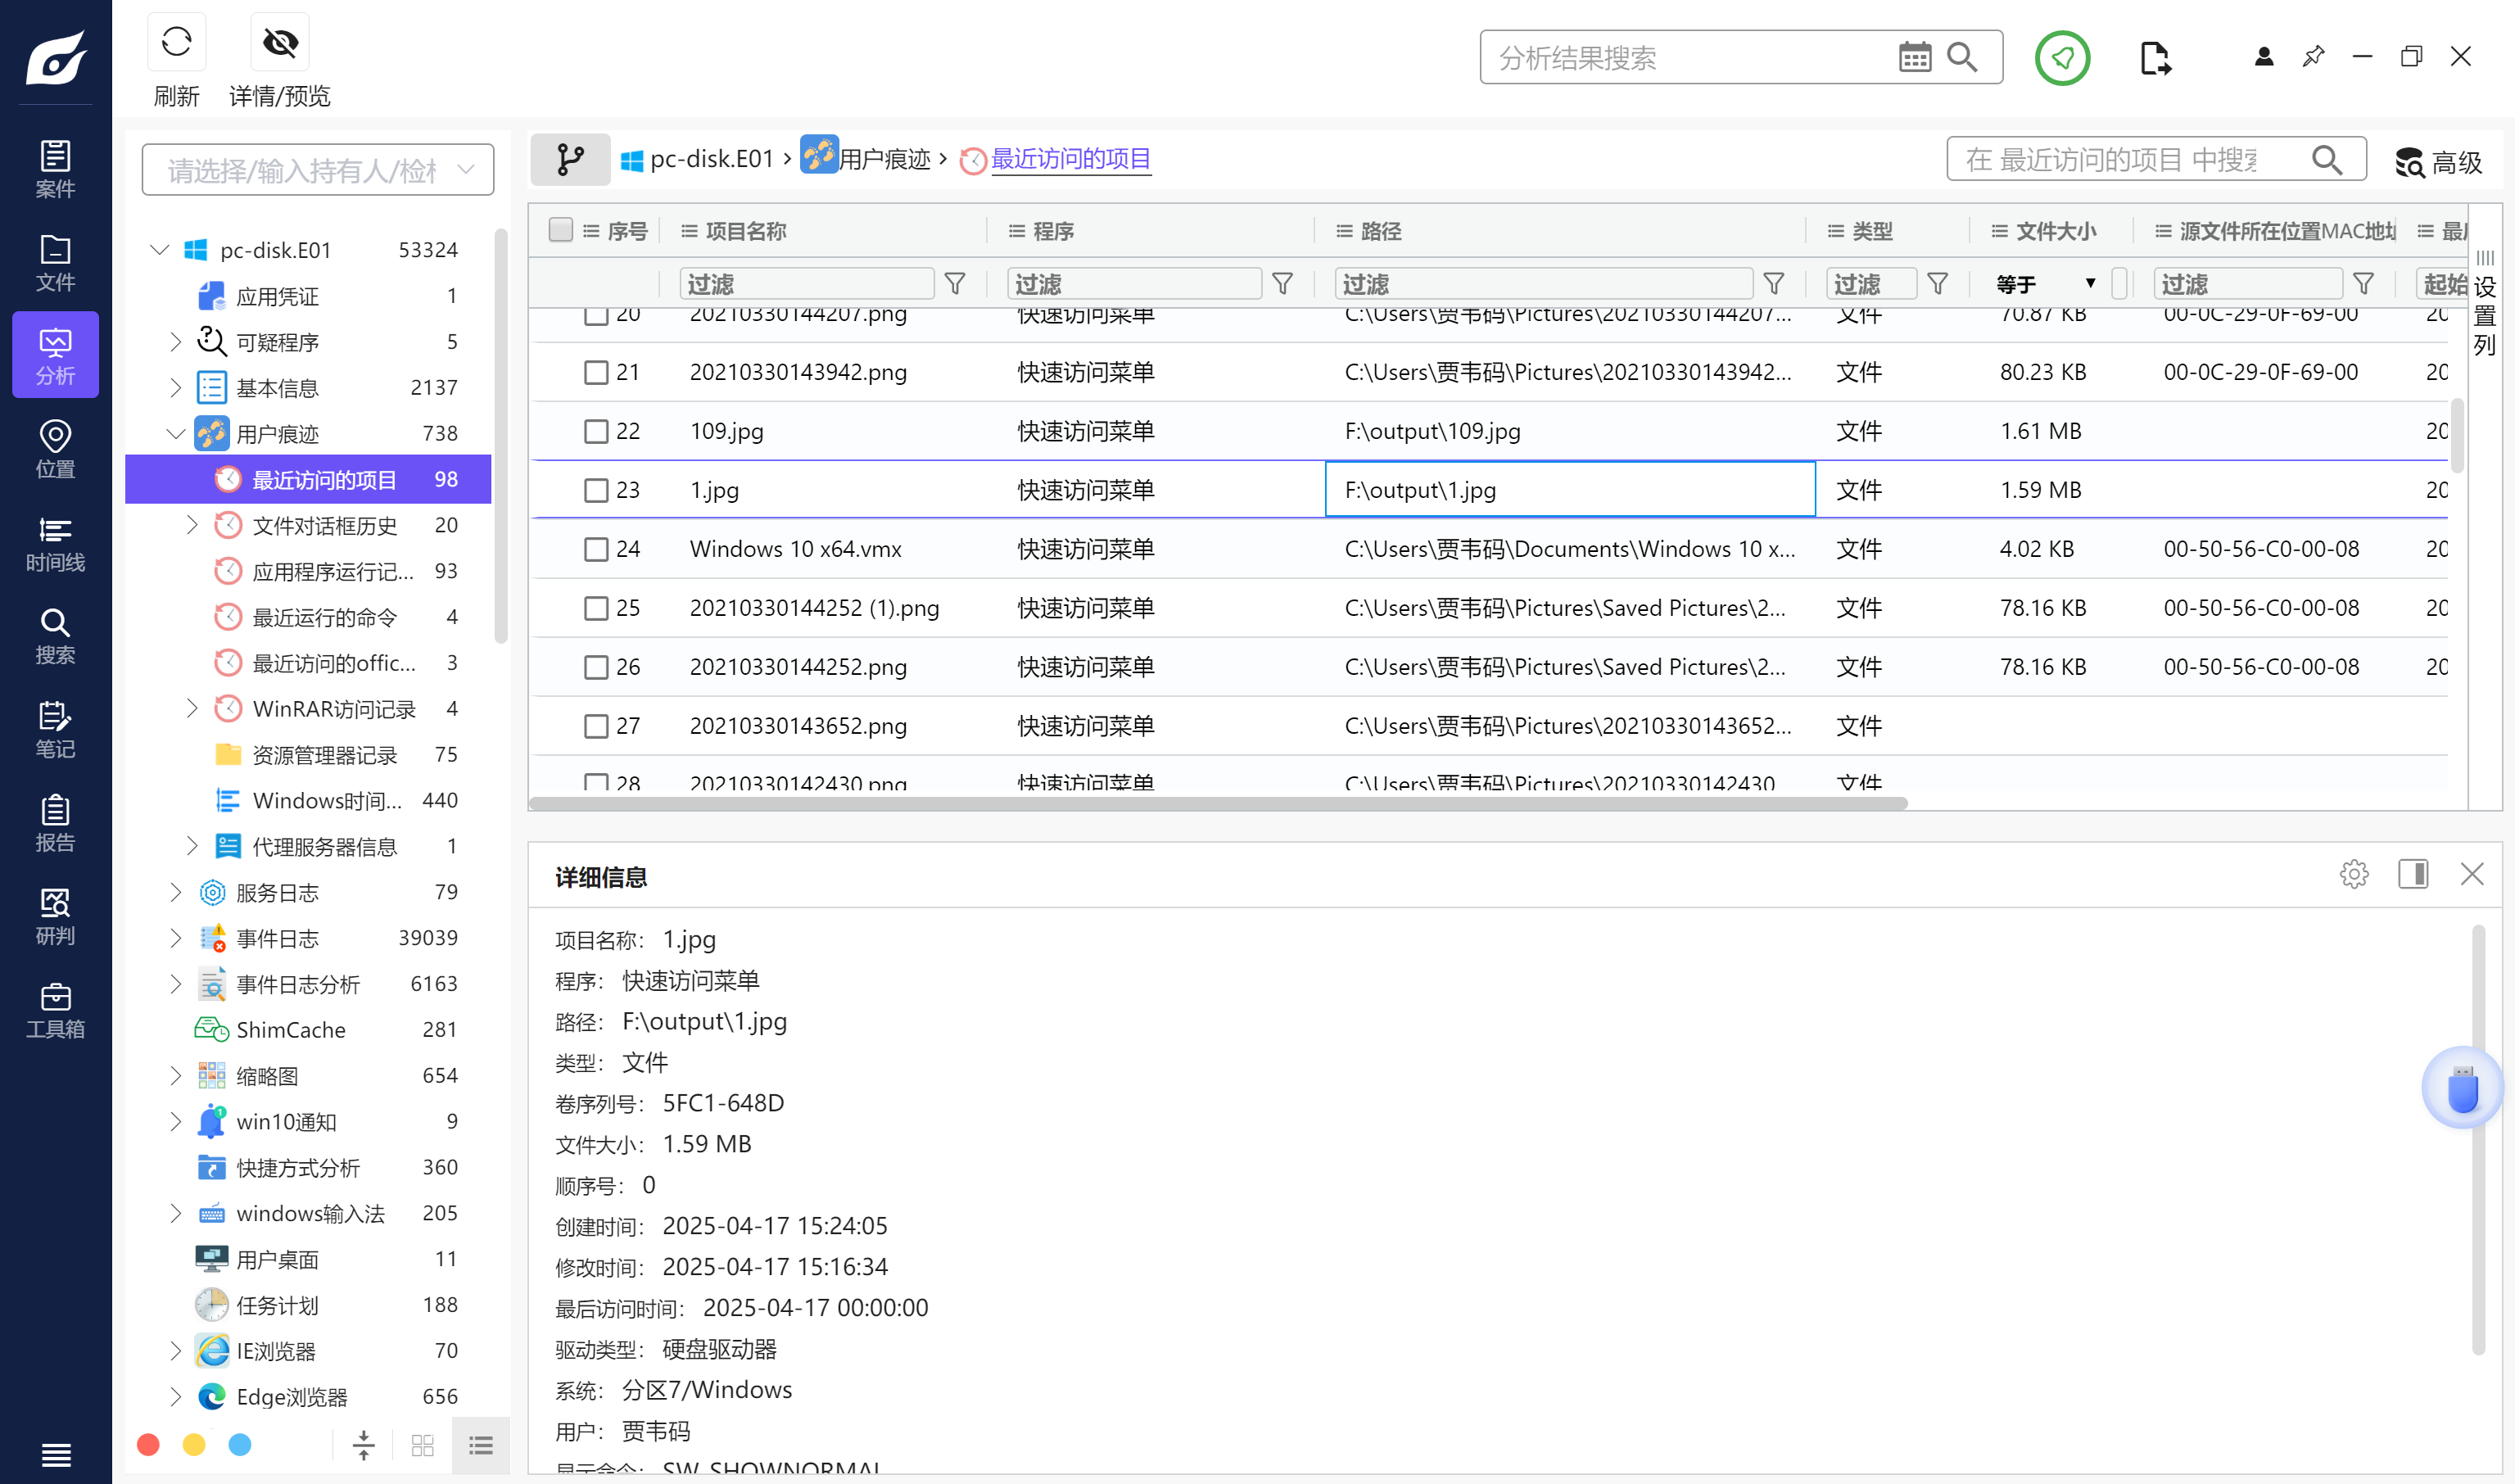
Task: Click the user account icon
Action: [2264, 57]
